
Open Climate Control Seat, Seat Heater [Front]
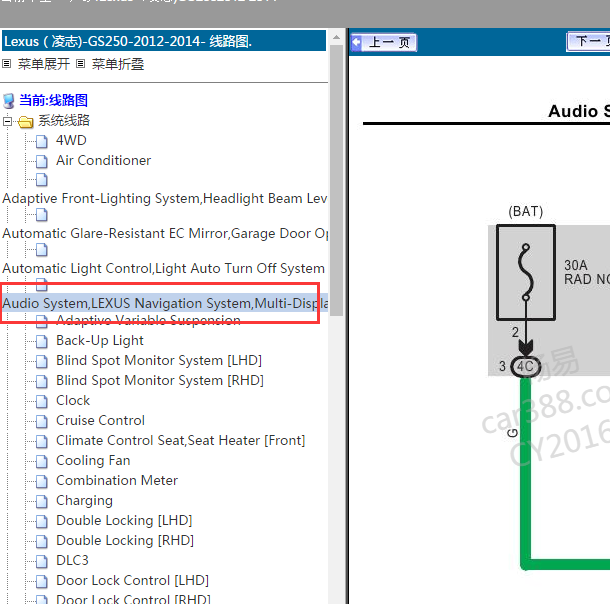[x=181, y=440]
